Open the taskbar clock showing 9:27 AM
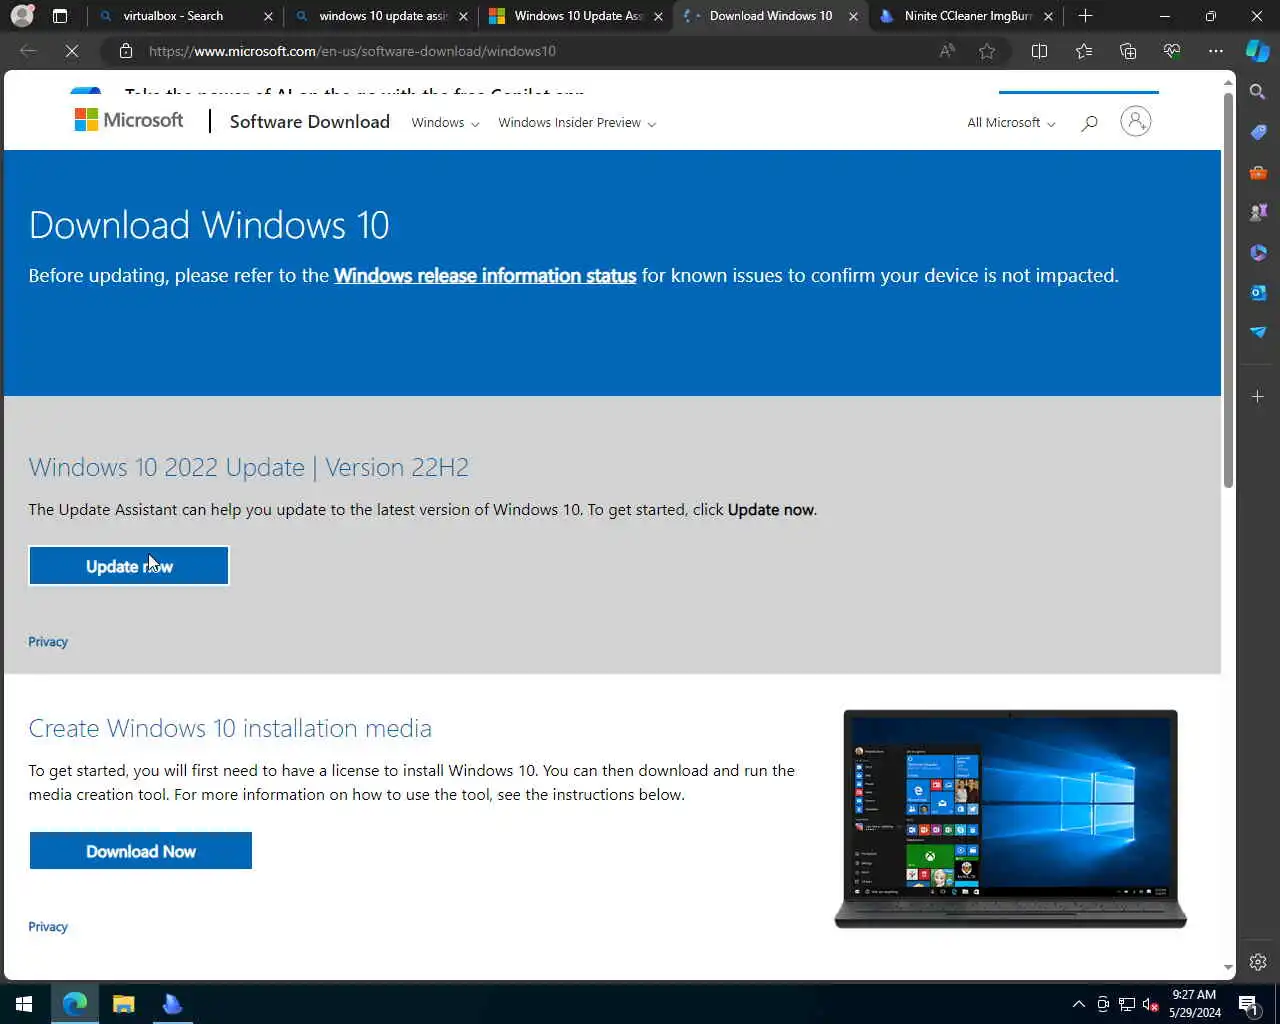 coord(1195,1004)
